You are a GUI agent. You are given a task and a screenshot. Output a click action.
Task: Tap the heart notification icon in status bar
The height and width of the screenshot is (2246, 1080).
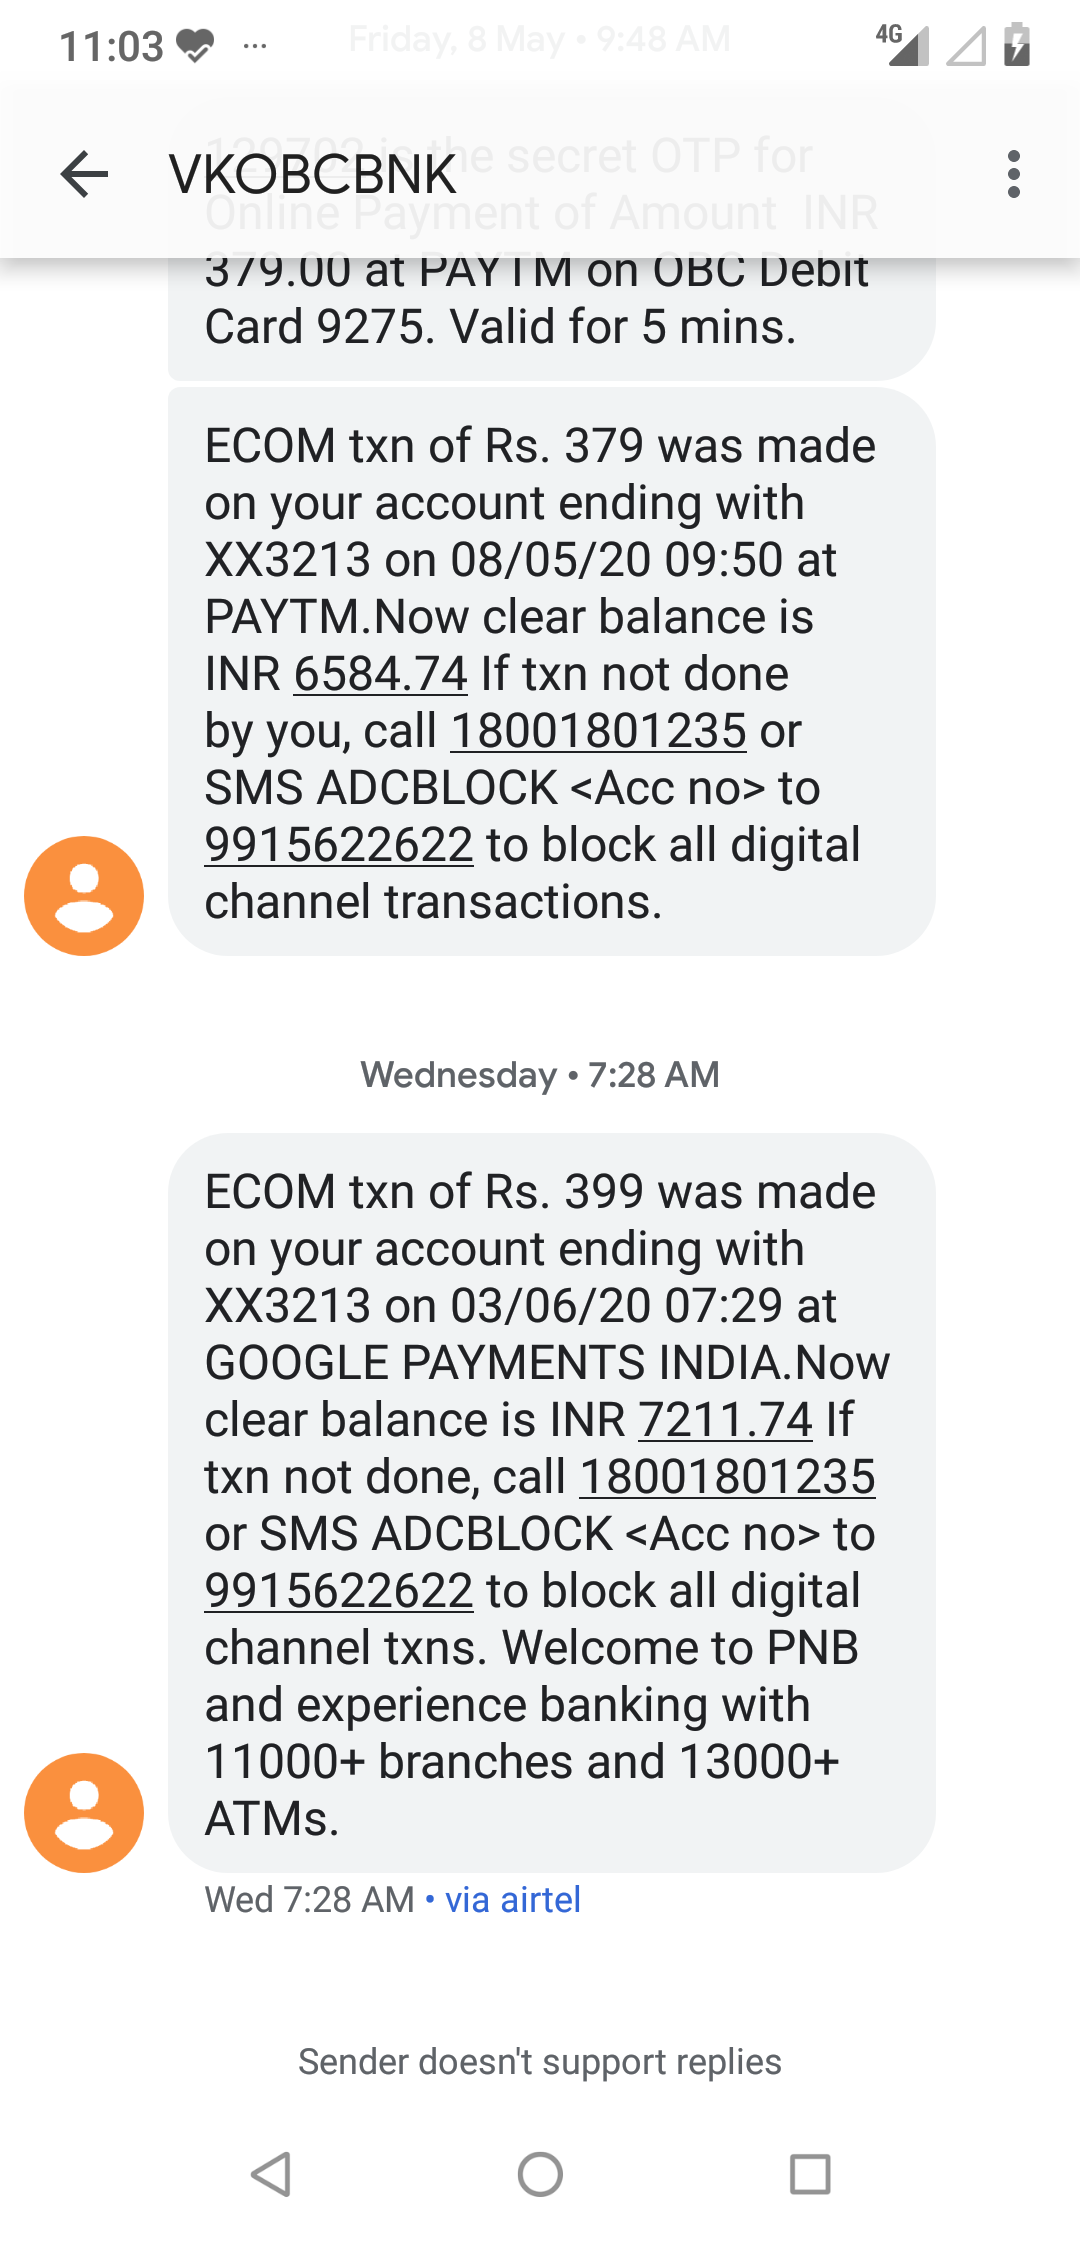pos(195,46)
